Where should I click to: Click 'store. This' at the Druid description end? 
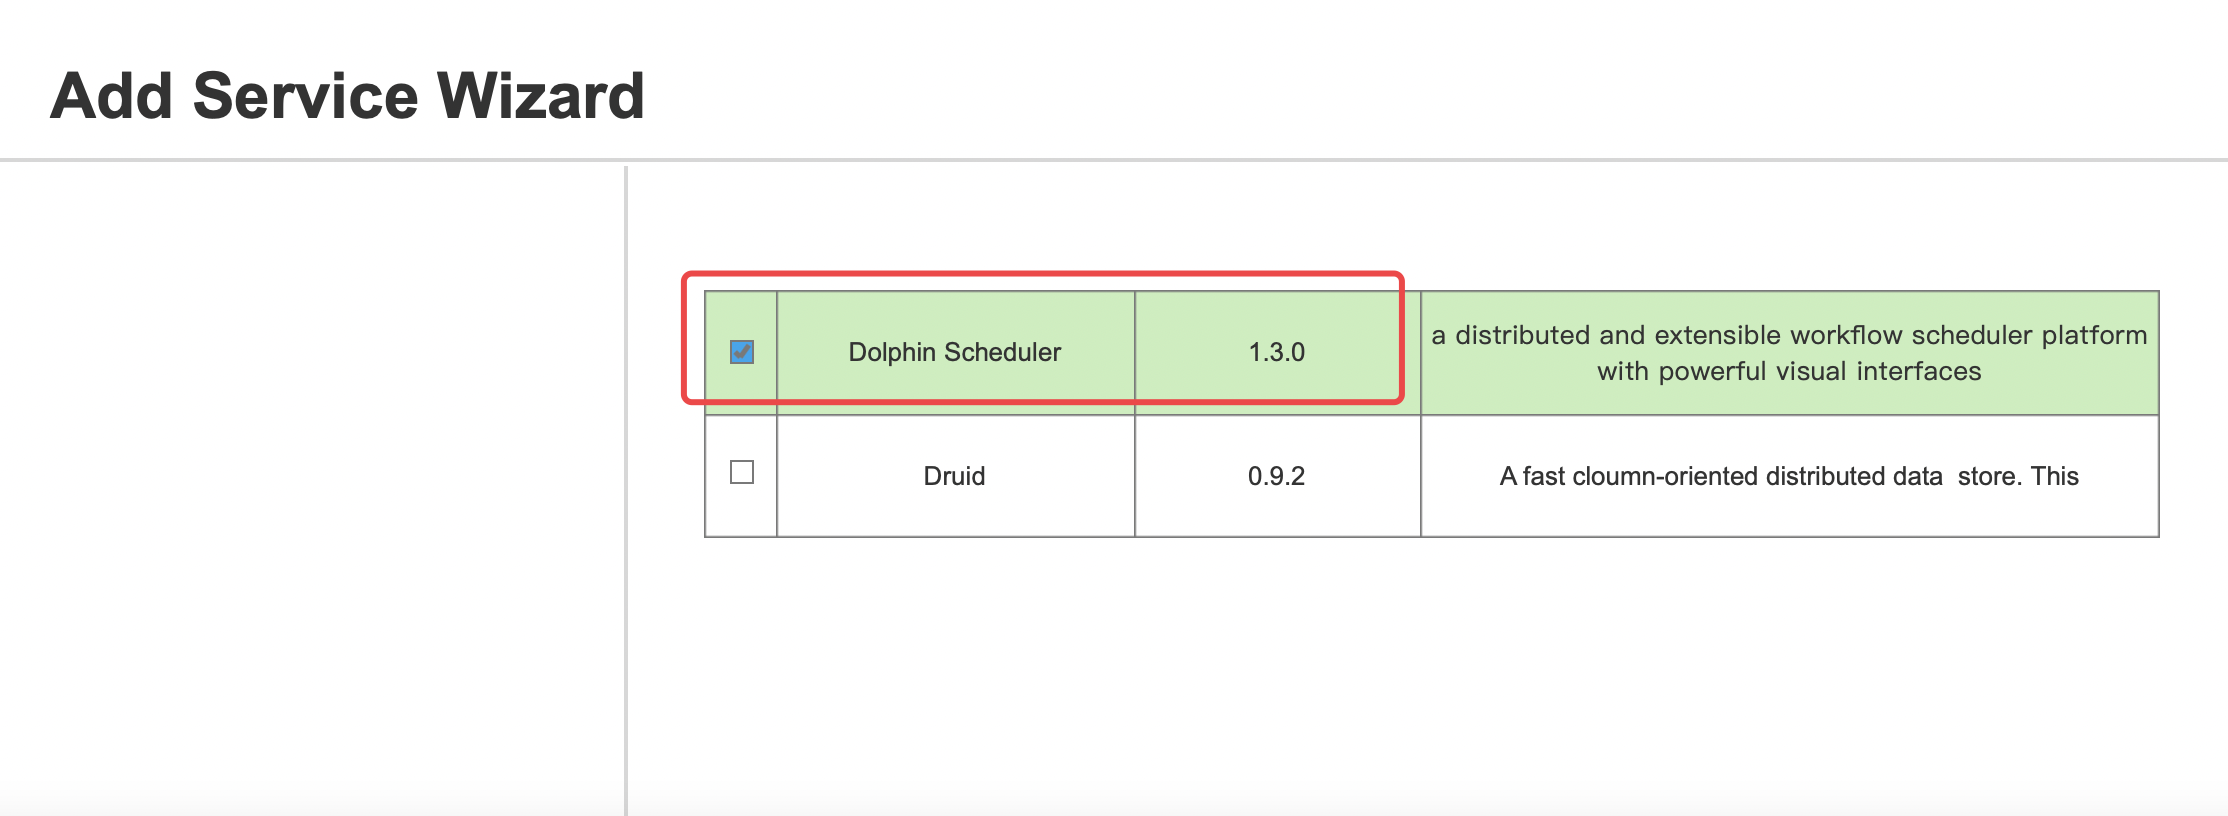point(2018,476)
